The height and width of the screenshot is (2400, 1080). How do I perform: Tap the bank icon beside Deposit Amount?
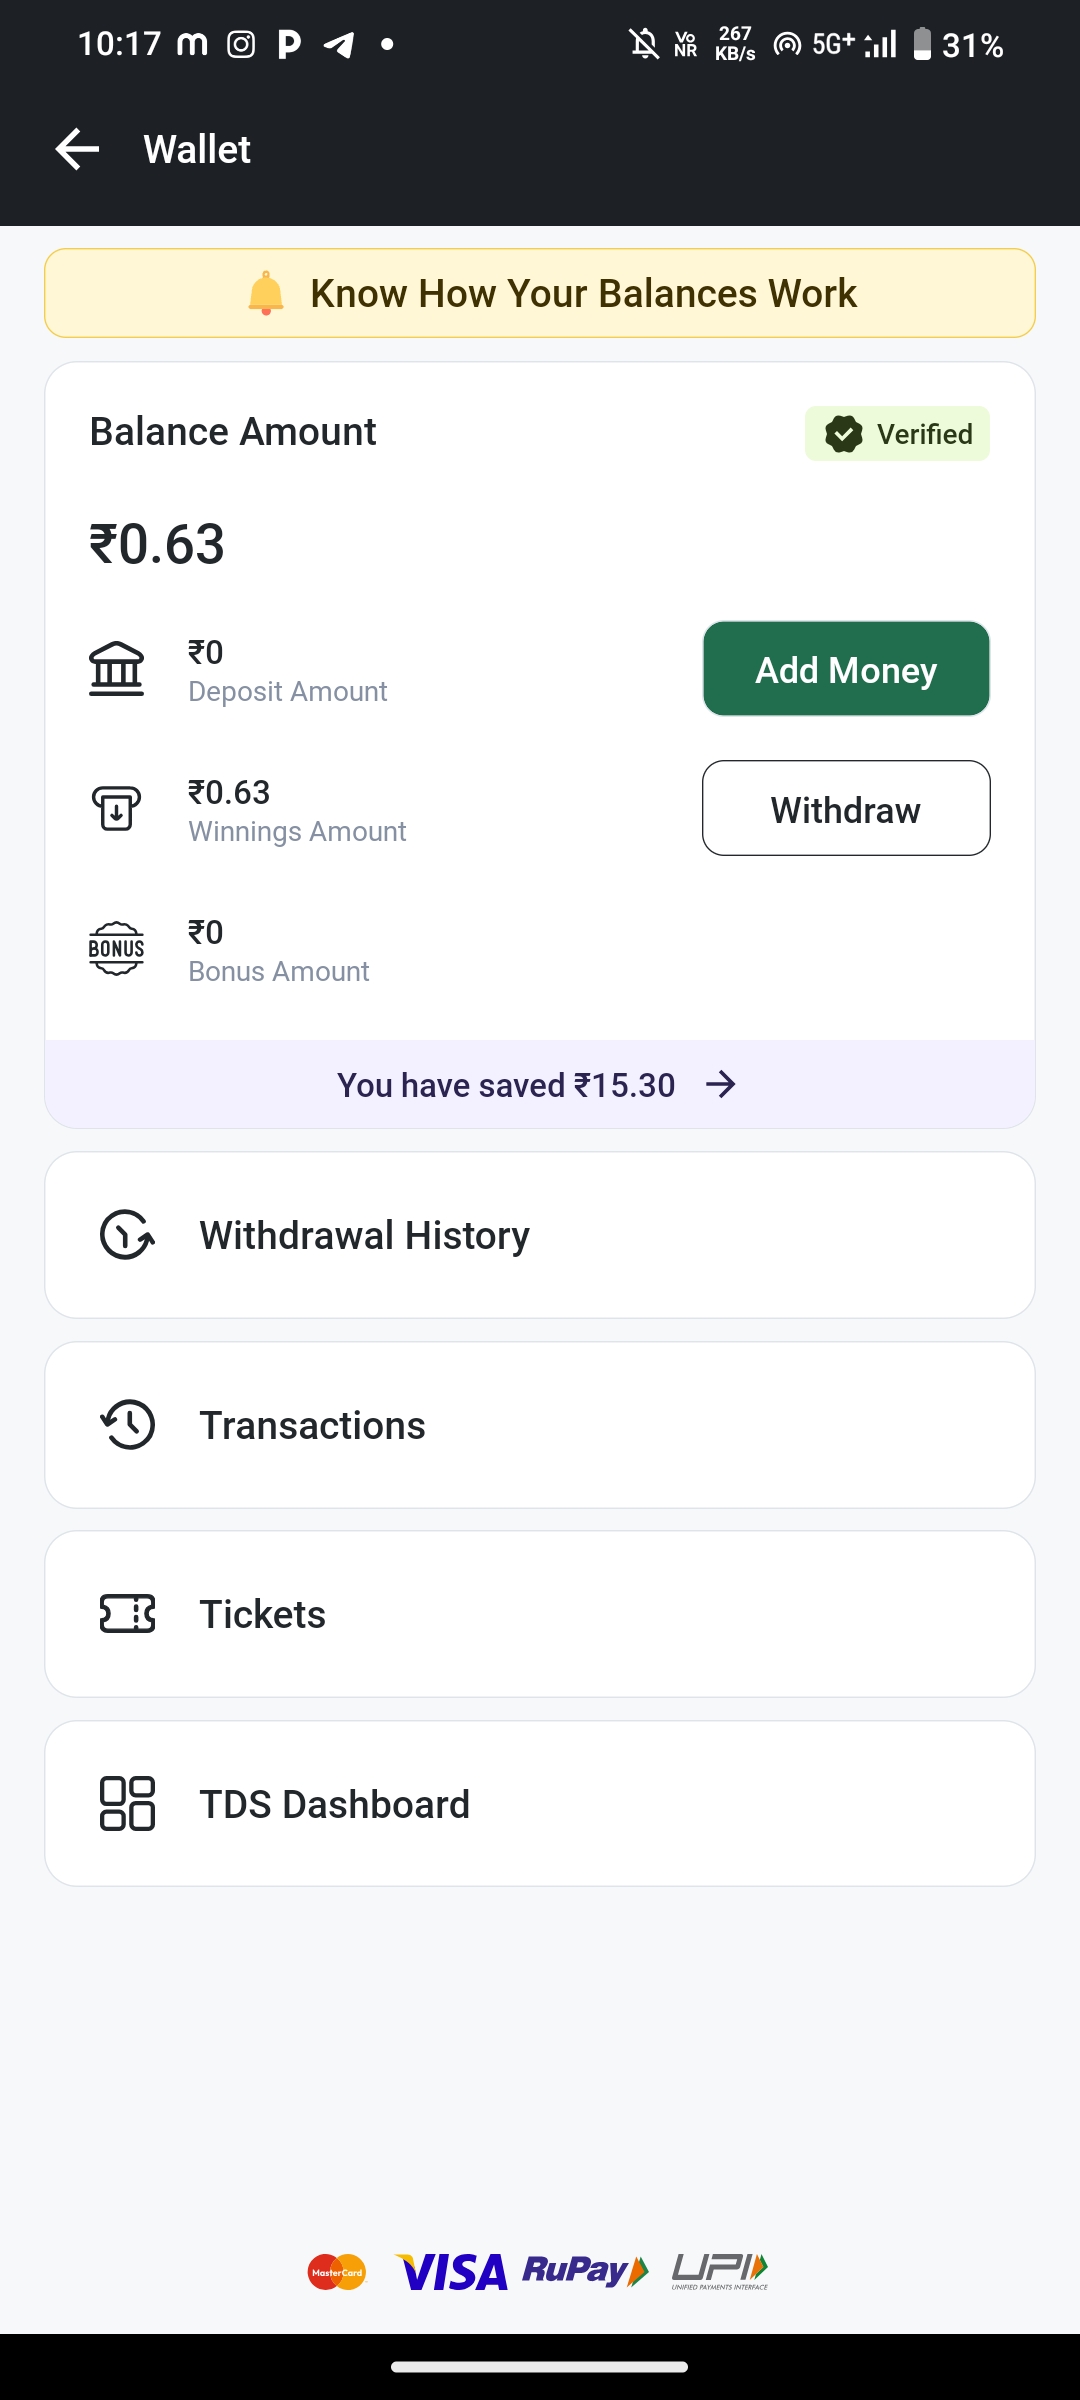[x=116, y=669]
